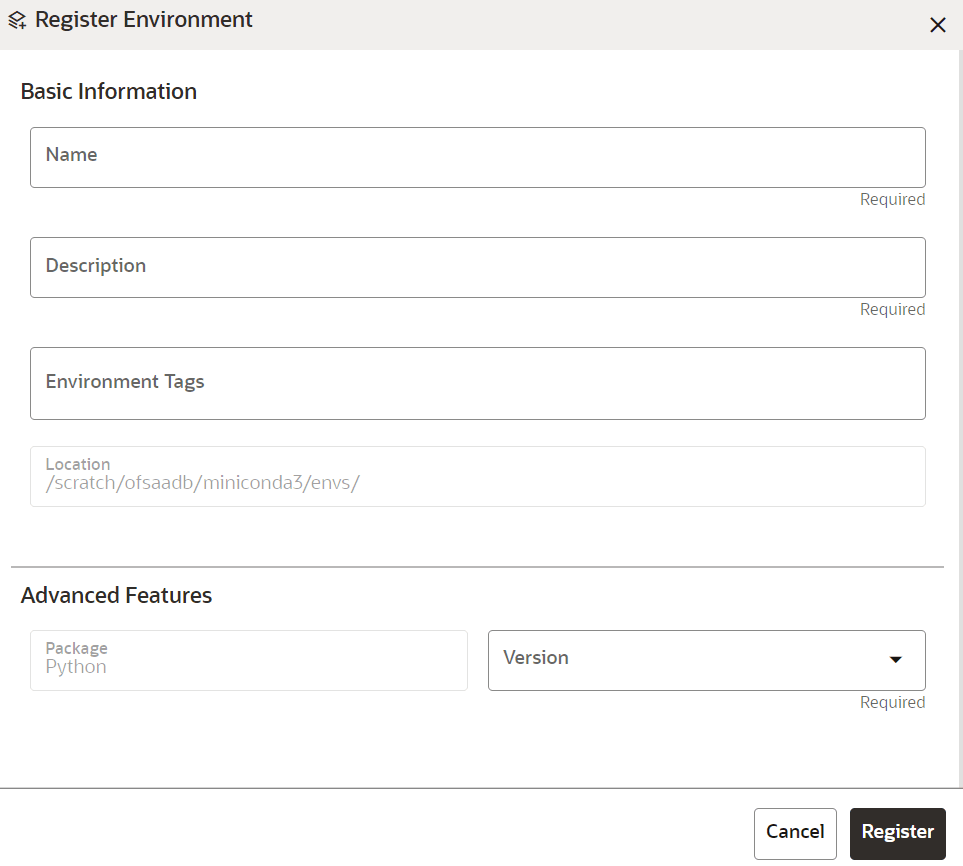Click the Register Environment title text

click(x=143, y=19)
